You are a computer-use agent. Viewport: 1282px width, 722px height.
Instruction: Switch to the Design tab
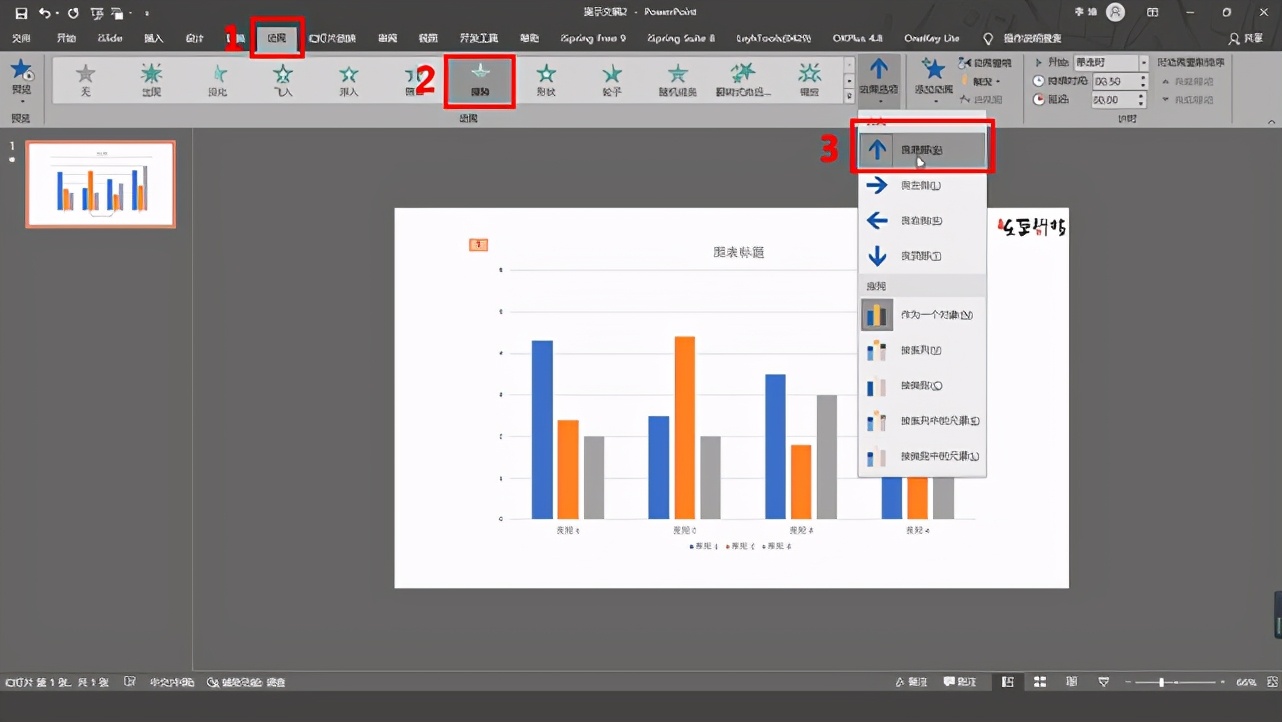point(195,39)
